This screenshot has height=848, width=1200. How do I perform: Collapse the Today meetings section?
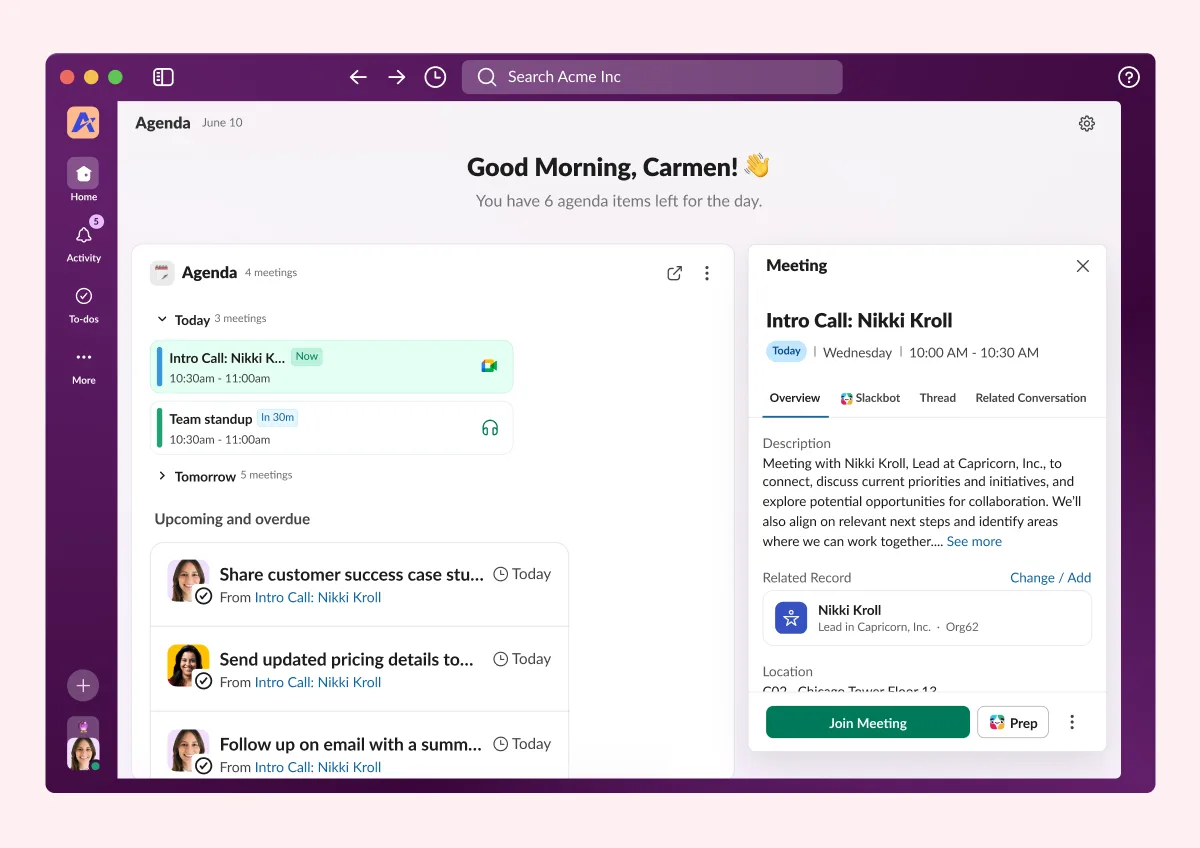(162, 320)
